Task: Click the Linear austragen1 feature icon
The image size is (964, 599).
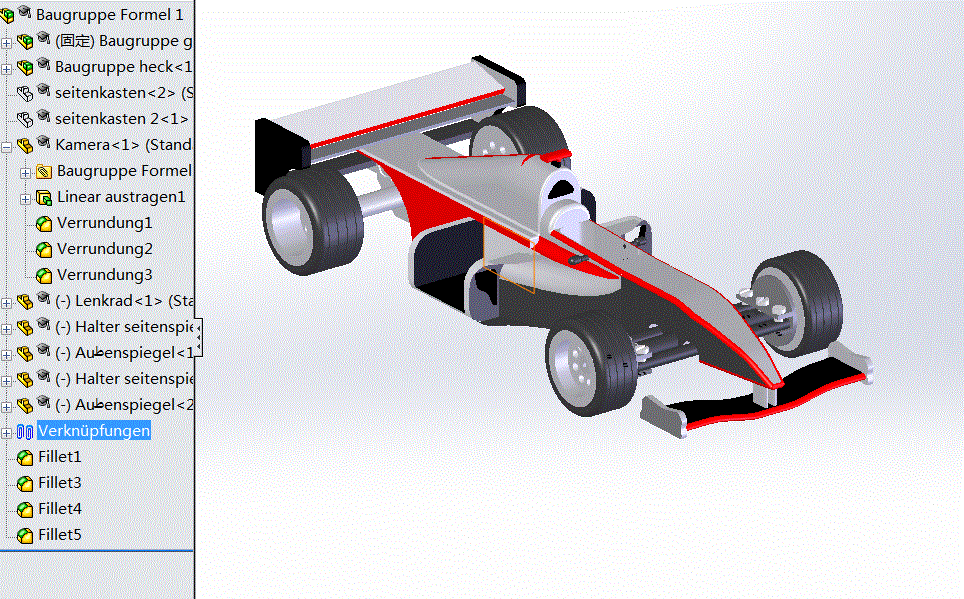Action: 42,196
